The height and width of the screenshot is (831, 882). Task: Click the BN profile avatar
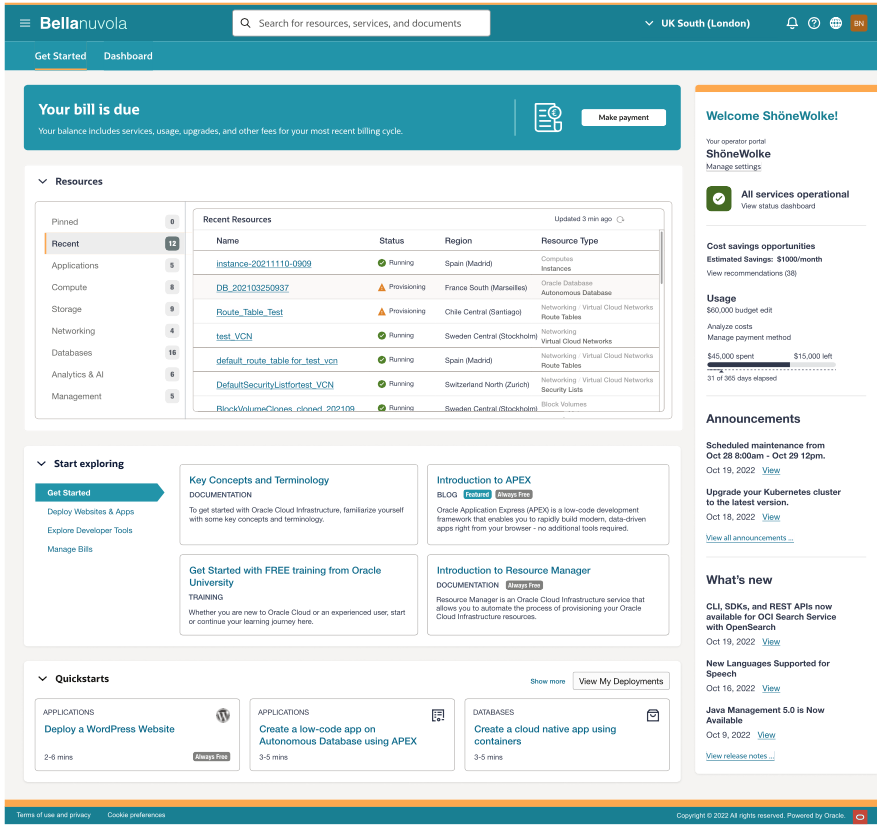click(x=861, y=22)
